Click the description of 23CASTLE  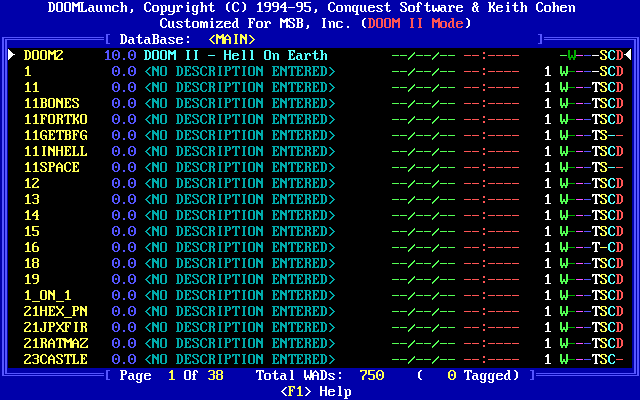240,359
